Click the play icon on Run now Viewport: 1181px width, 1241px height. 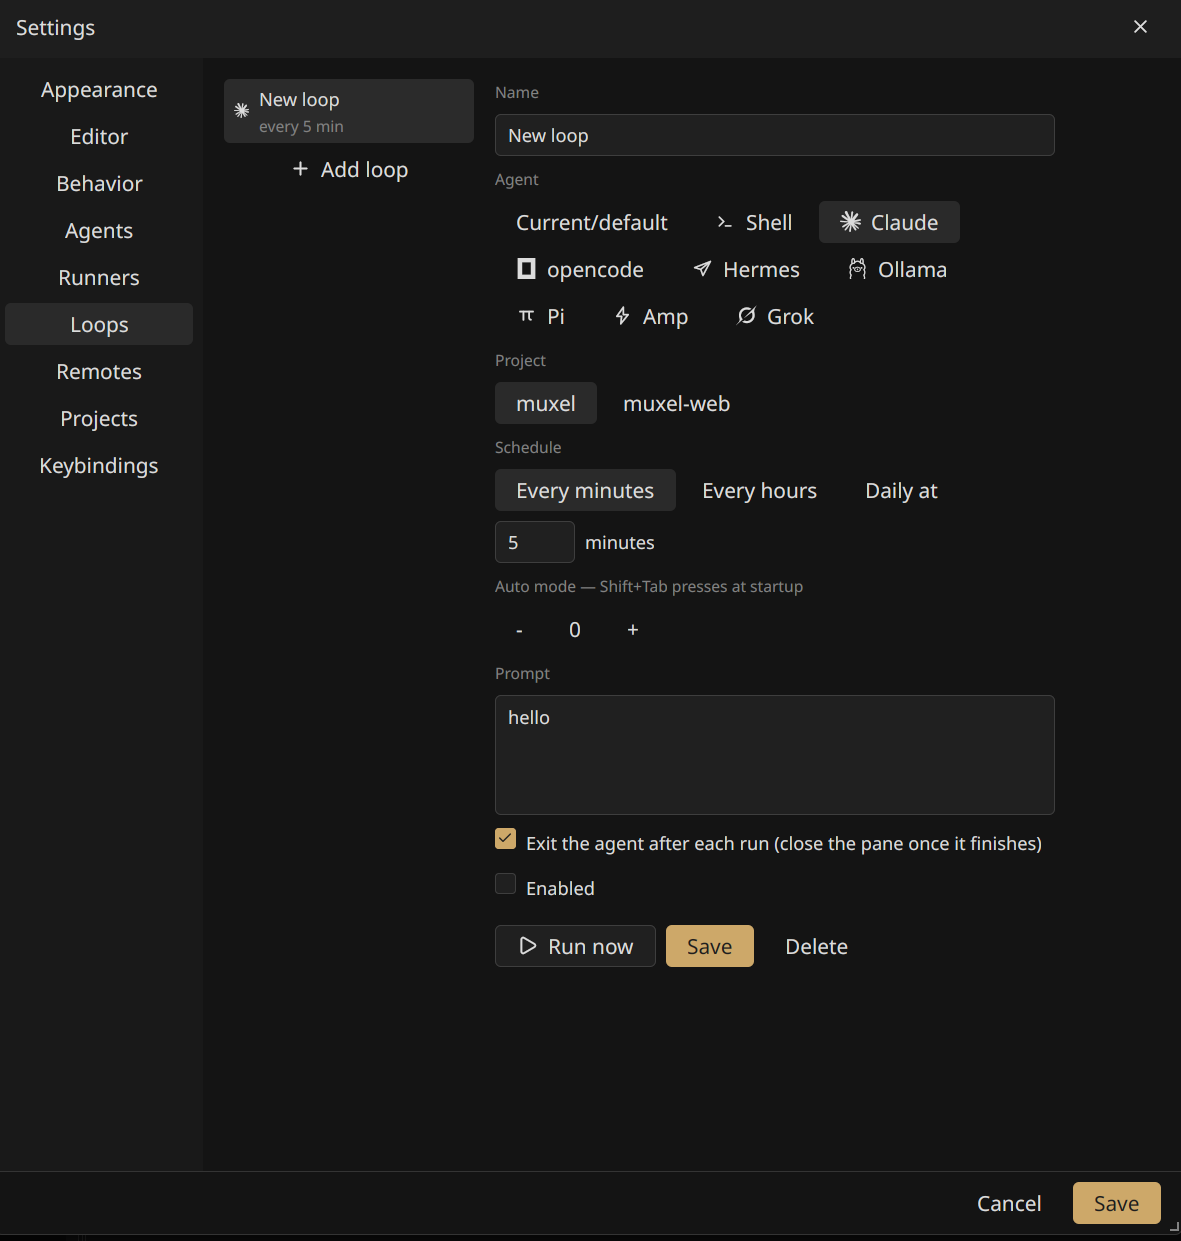tap(528, 946)
